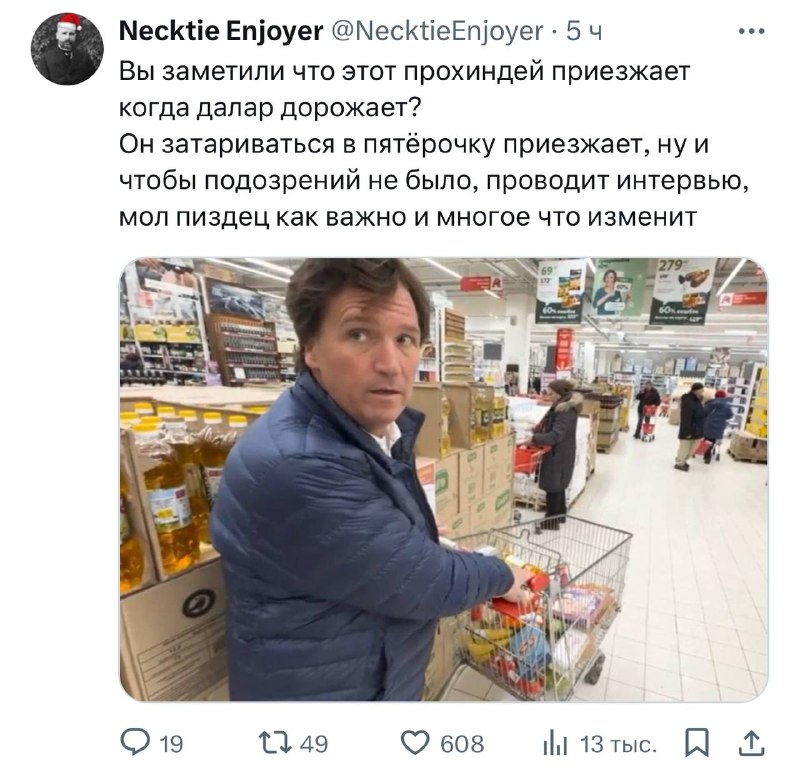Open the tweet via its 5 ч timestamp
The width and height of the screenshot is (800, 776).
pyautogui.click(x=584, y=32)
